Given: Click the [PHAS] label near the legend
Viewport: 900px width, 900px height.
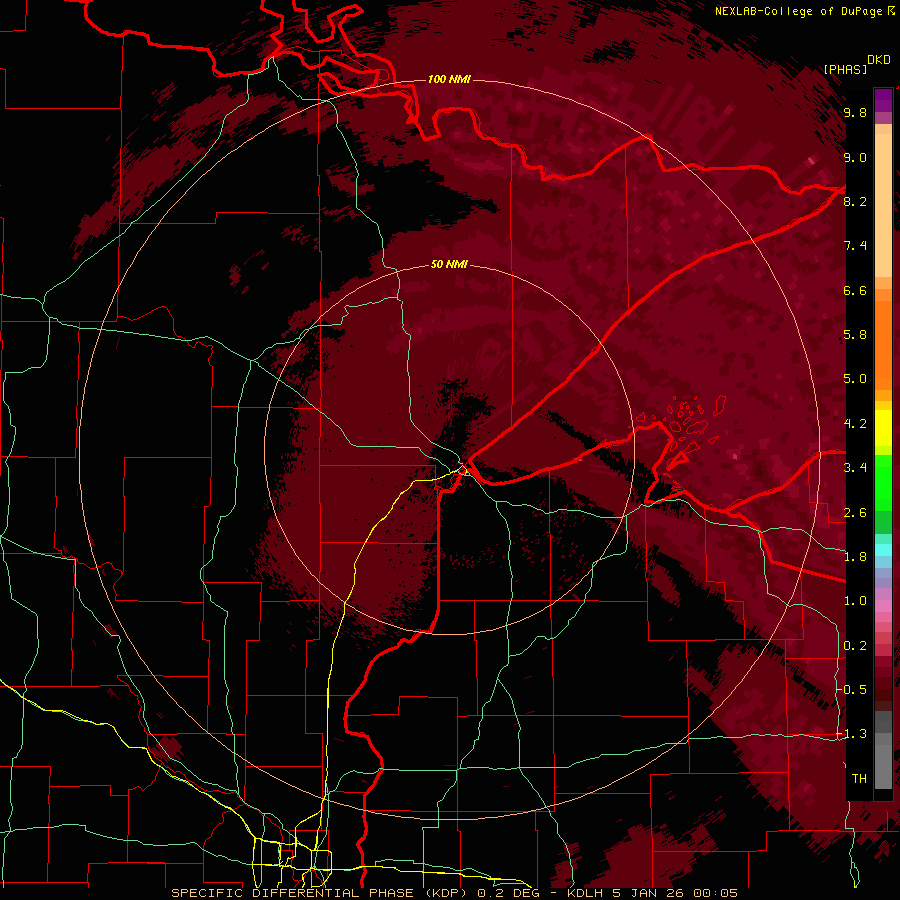Looking at the screenshot, I should [x=845, y=69].
